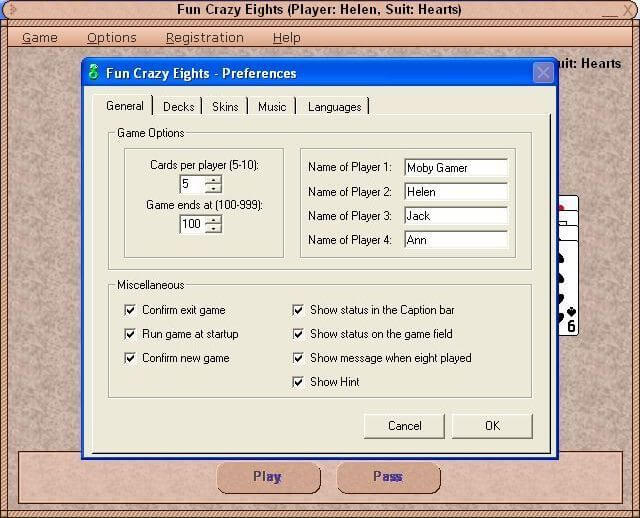Image resolution: width=640 pixels, height=518 pixels.
Task: Toggle the Confirm new game checkbox
Action: 130,358
